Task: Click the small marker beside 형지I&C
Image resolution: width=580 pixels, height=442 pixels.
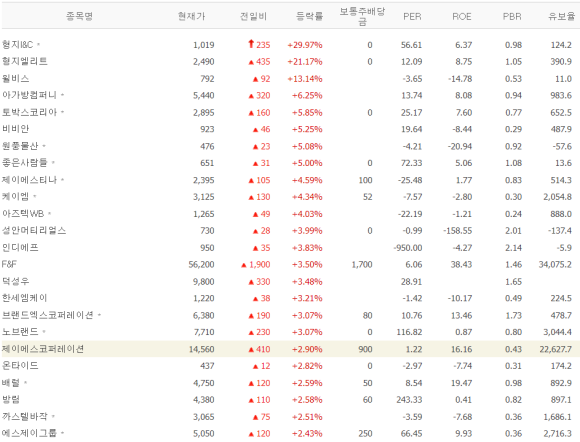Action: pyautogui.click(x=38, y=45)
